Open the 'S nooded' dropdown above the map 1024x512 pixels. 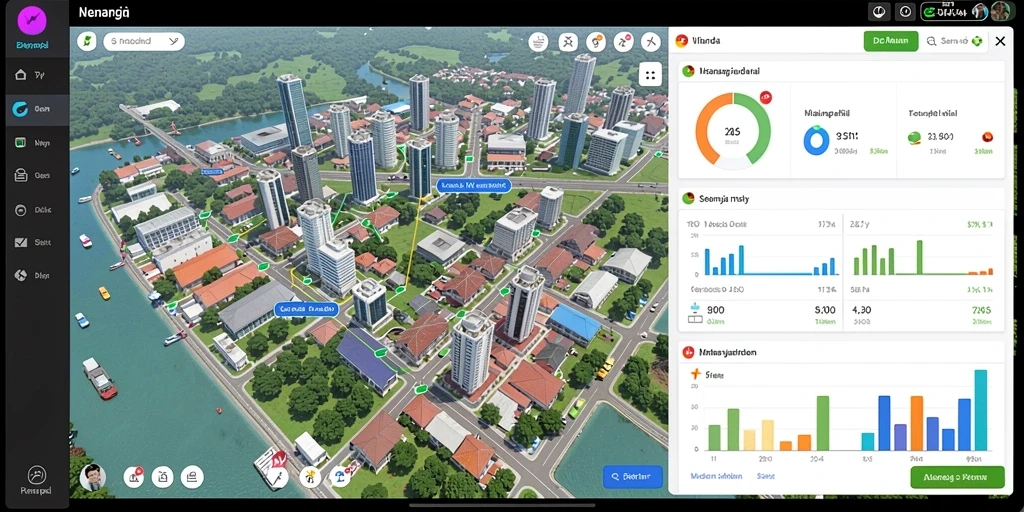144,42
